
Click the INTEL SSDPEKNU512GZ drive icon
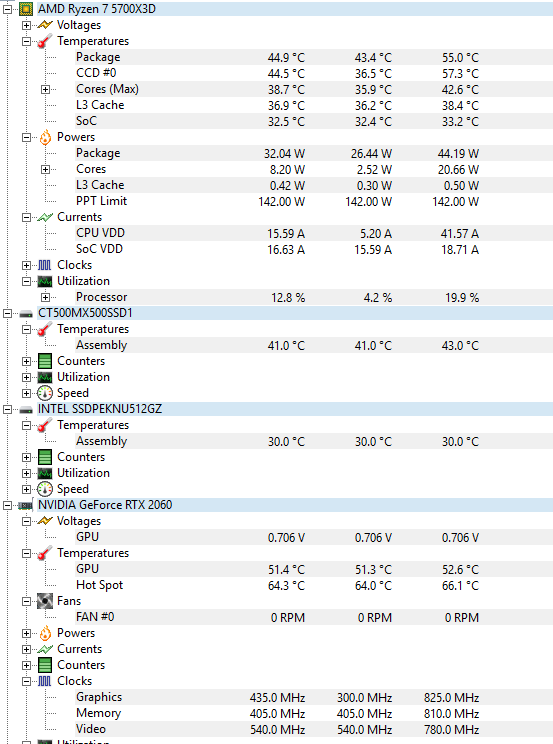click(x=26, y=409)
